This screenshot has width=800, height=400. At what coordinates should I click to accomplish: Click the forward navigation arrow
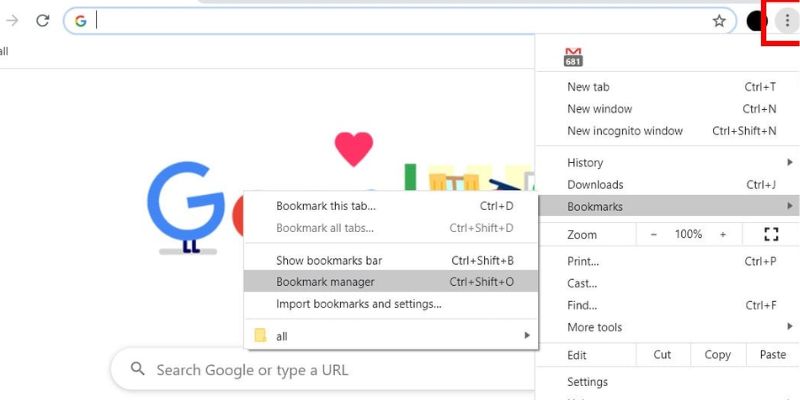coord(12,20)
